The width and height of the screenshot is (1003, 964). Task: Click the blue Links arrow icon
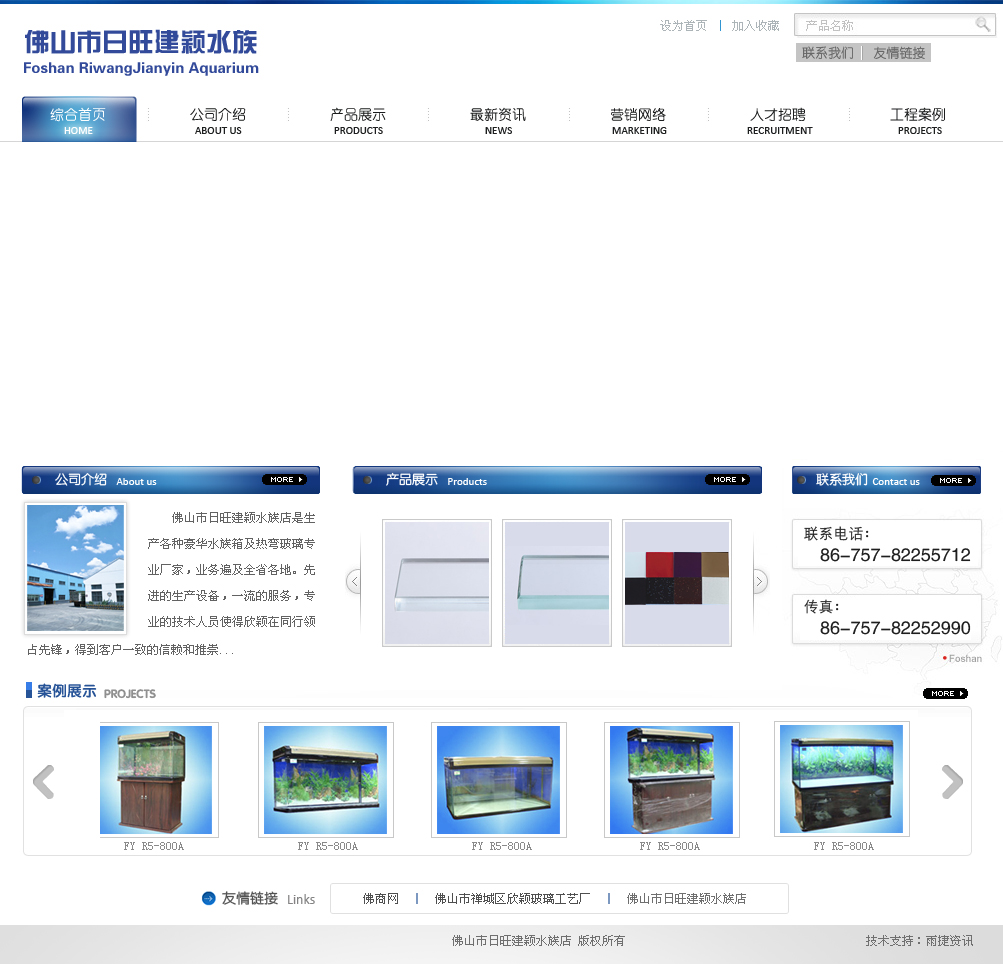click(208, 898)
